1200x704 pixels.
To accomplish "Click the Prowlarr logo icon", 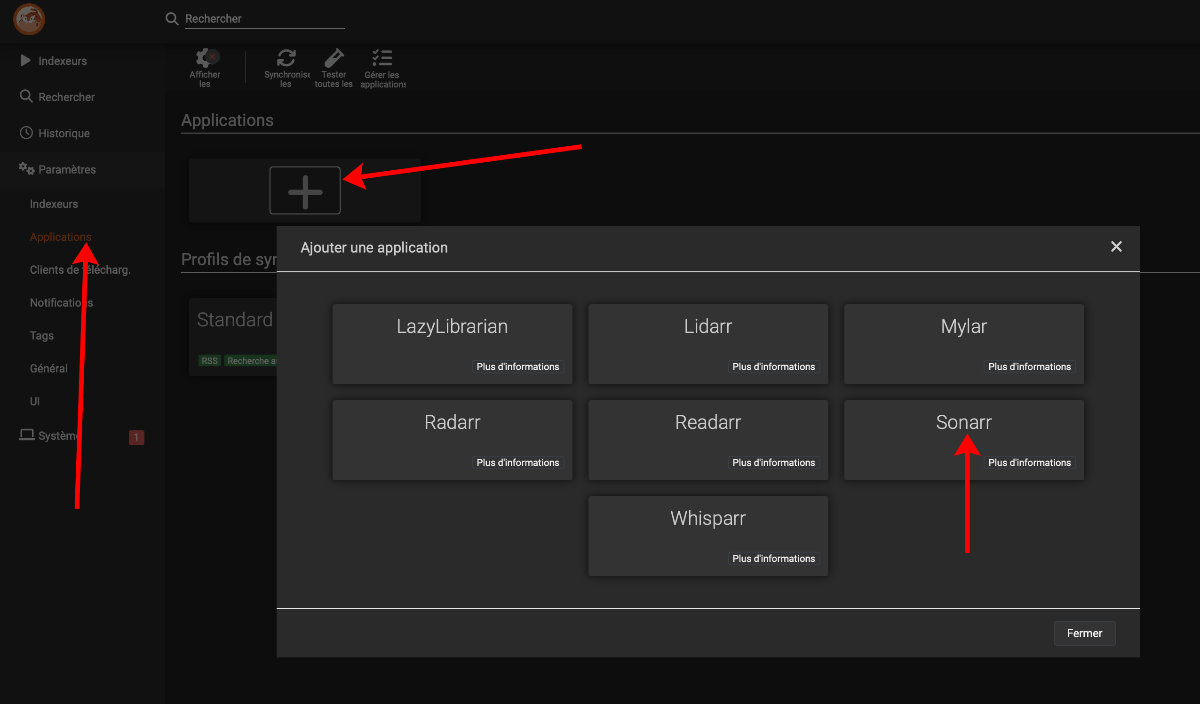I will pyautogui.click(x=29, y=19).
